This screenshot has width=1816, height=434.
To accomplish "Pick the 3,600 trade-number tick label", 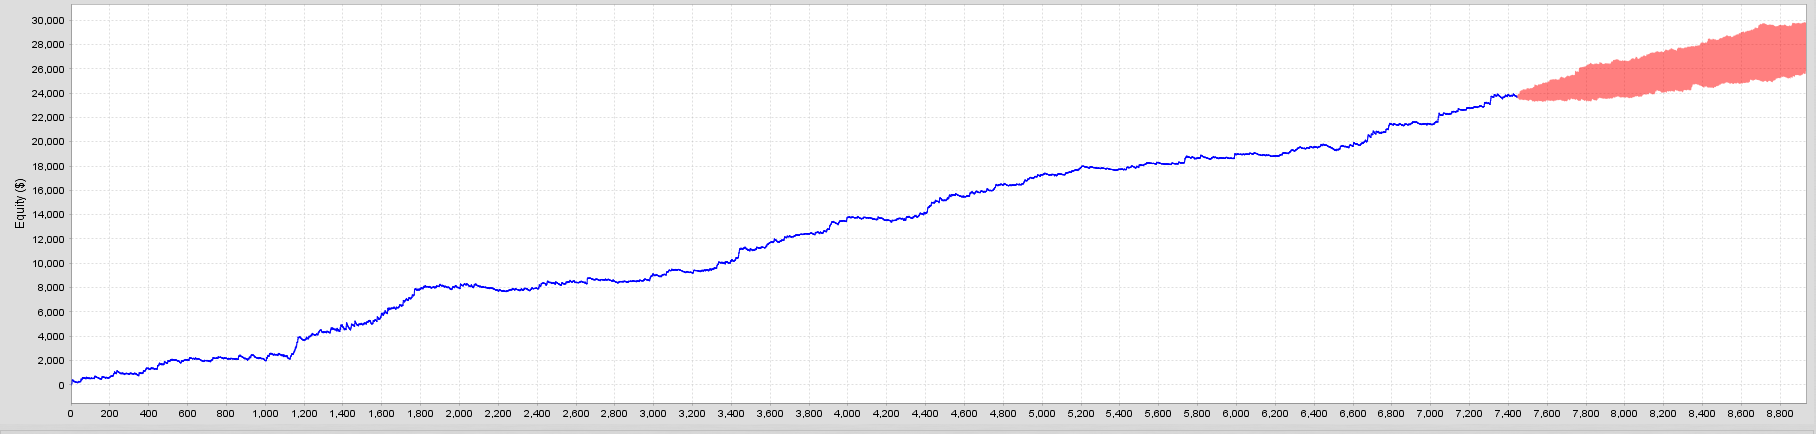I will [770, 413].
